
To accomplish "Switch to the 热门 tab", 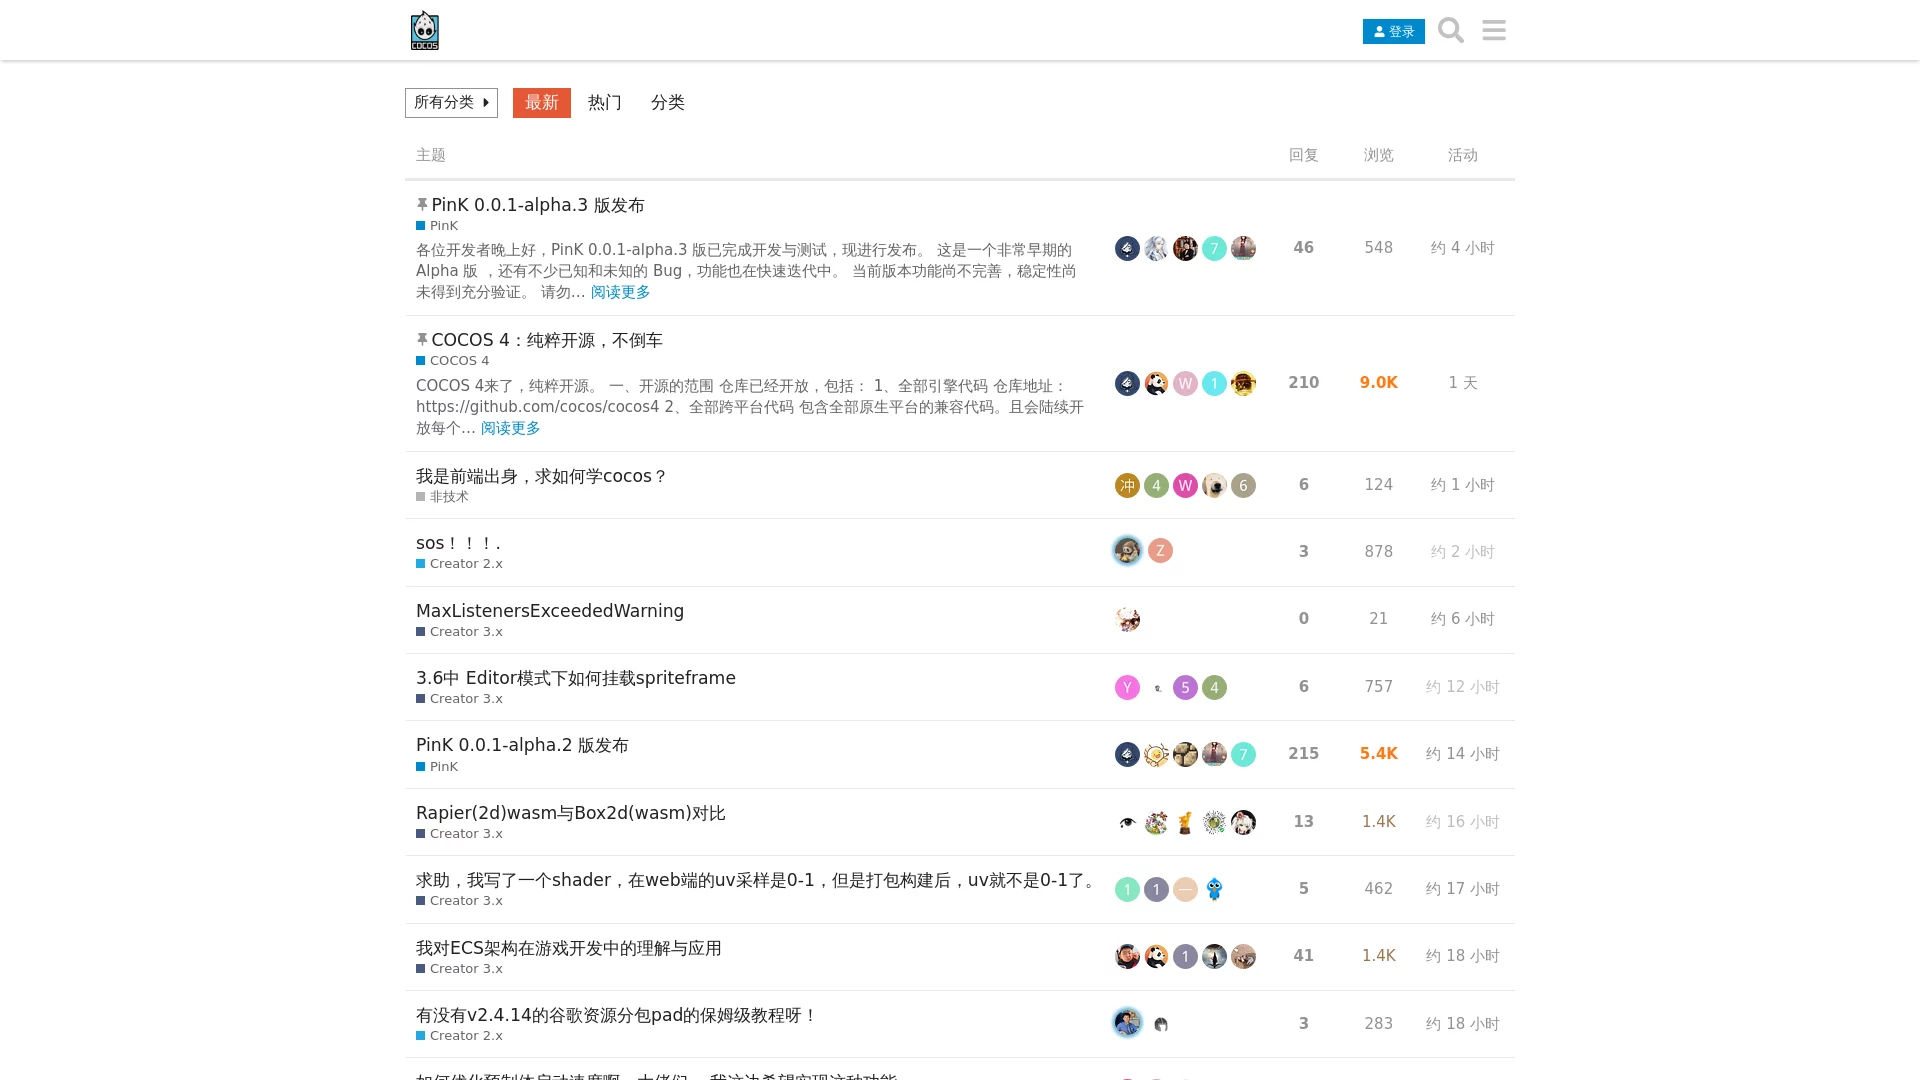I will [x=604, y=103].
